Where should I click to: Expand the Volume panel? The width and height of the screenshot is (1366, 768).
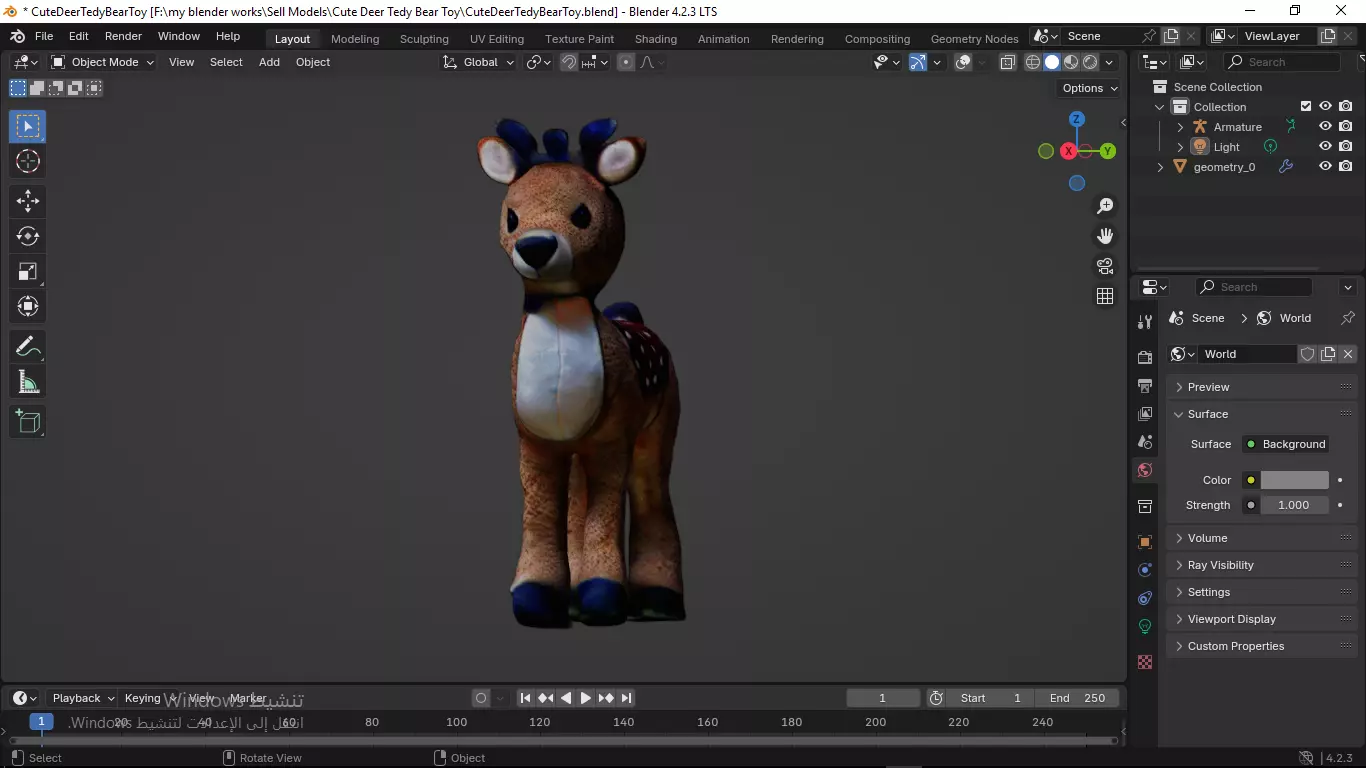point(1261,538)
